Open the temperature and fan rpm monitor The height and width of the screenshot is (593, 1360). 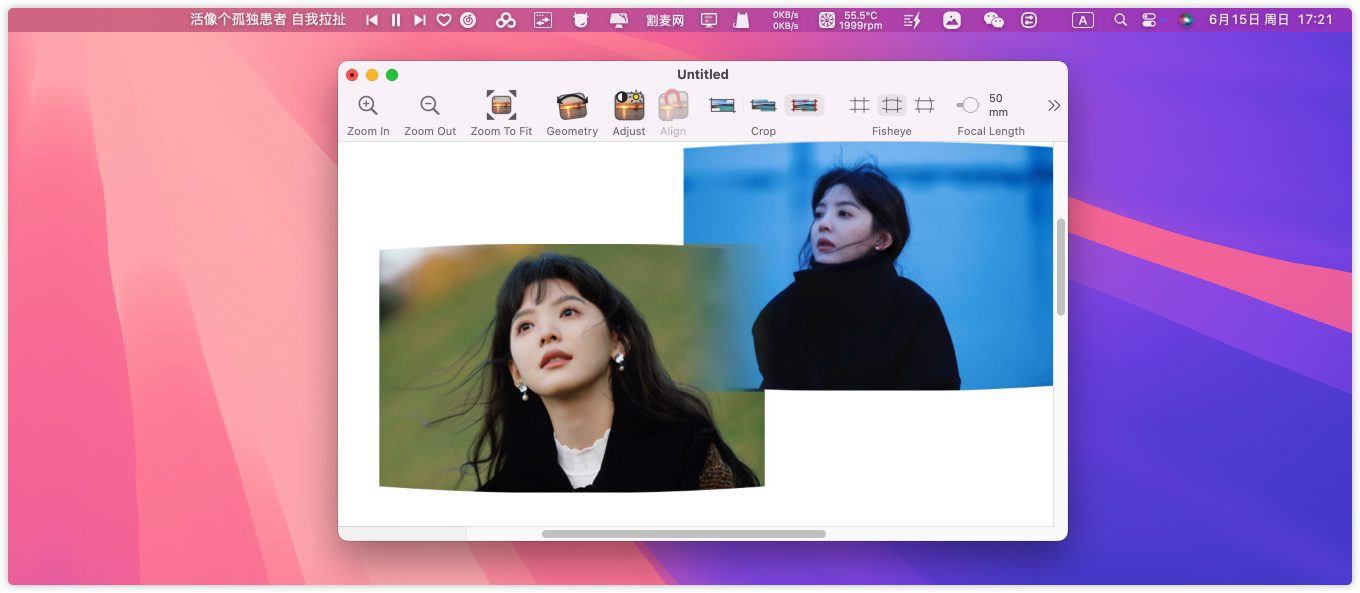point(850,20)
